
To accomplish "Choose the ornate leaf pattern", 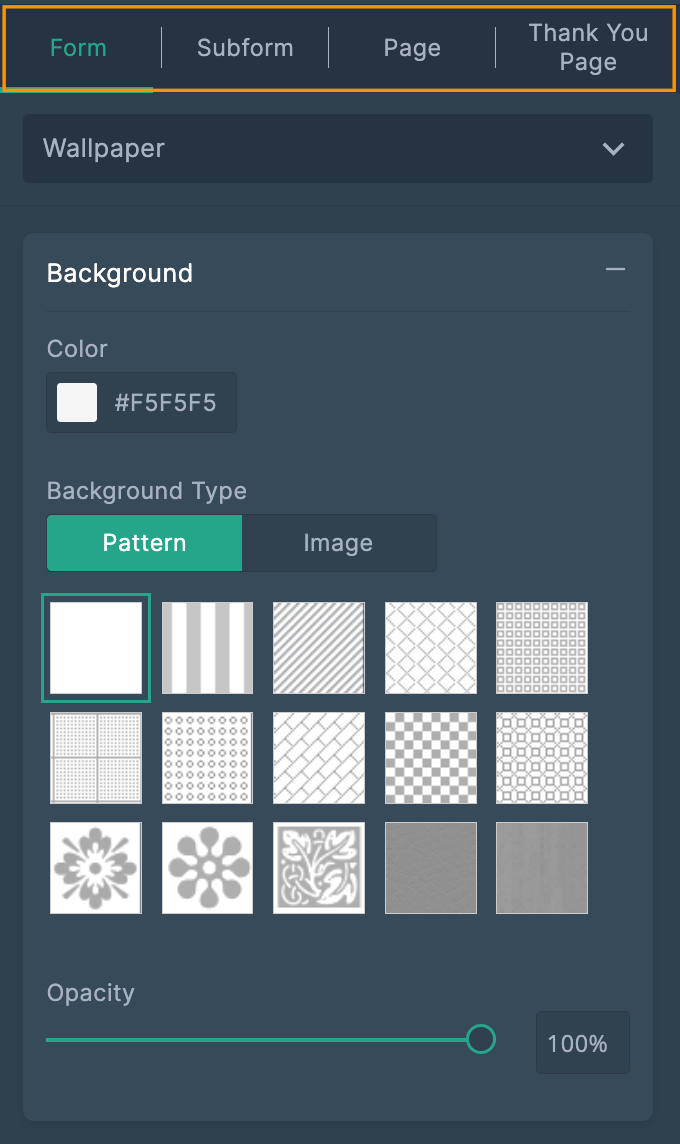I will point(319,868).
